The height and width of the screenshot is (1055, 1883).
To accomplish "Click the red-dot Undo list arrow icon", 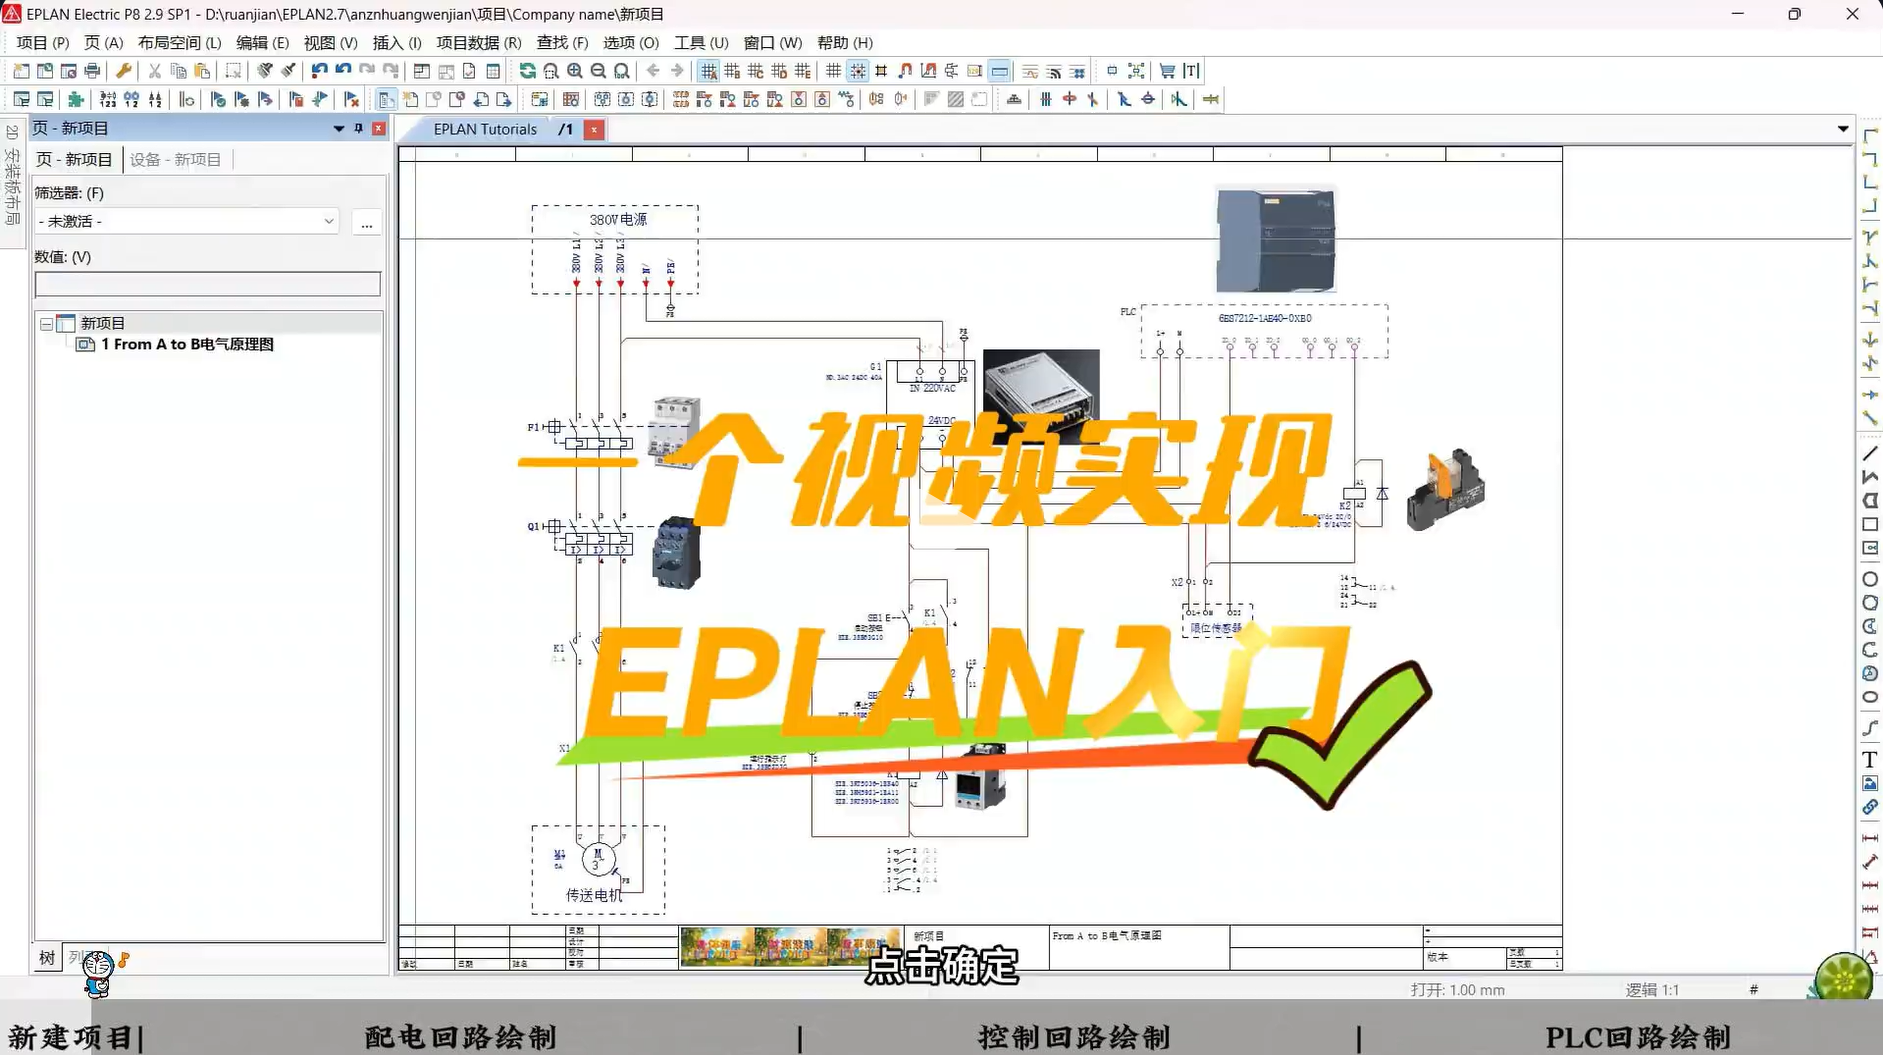I will tap(319, 71).
